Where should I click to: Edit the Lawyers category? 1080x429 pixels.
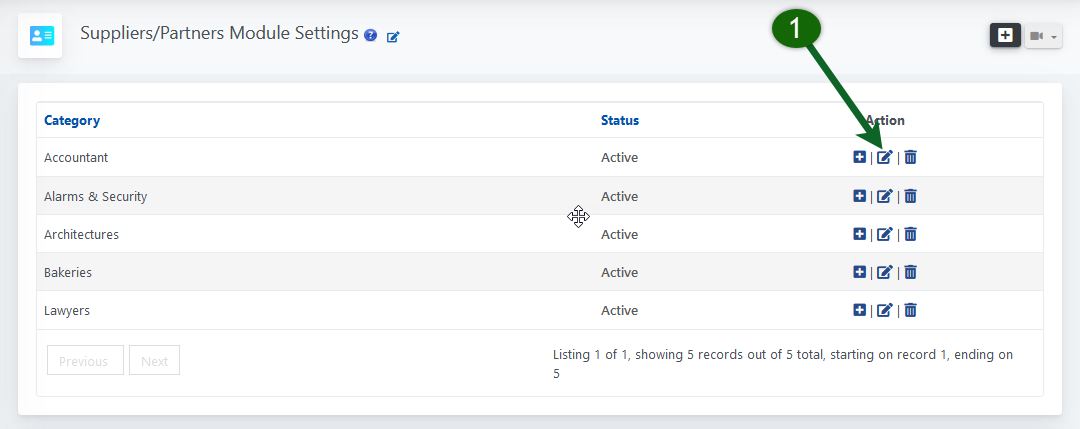pyautogui.click(x=884, y=310)
